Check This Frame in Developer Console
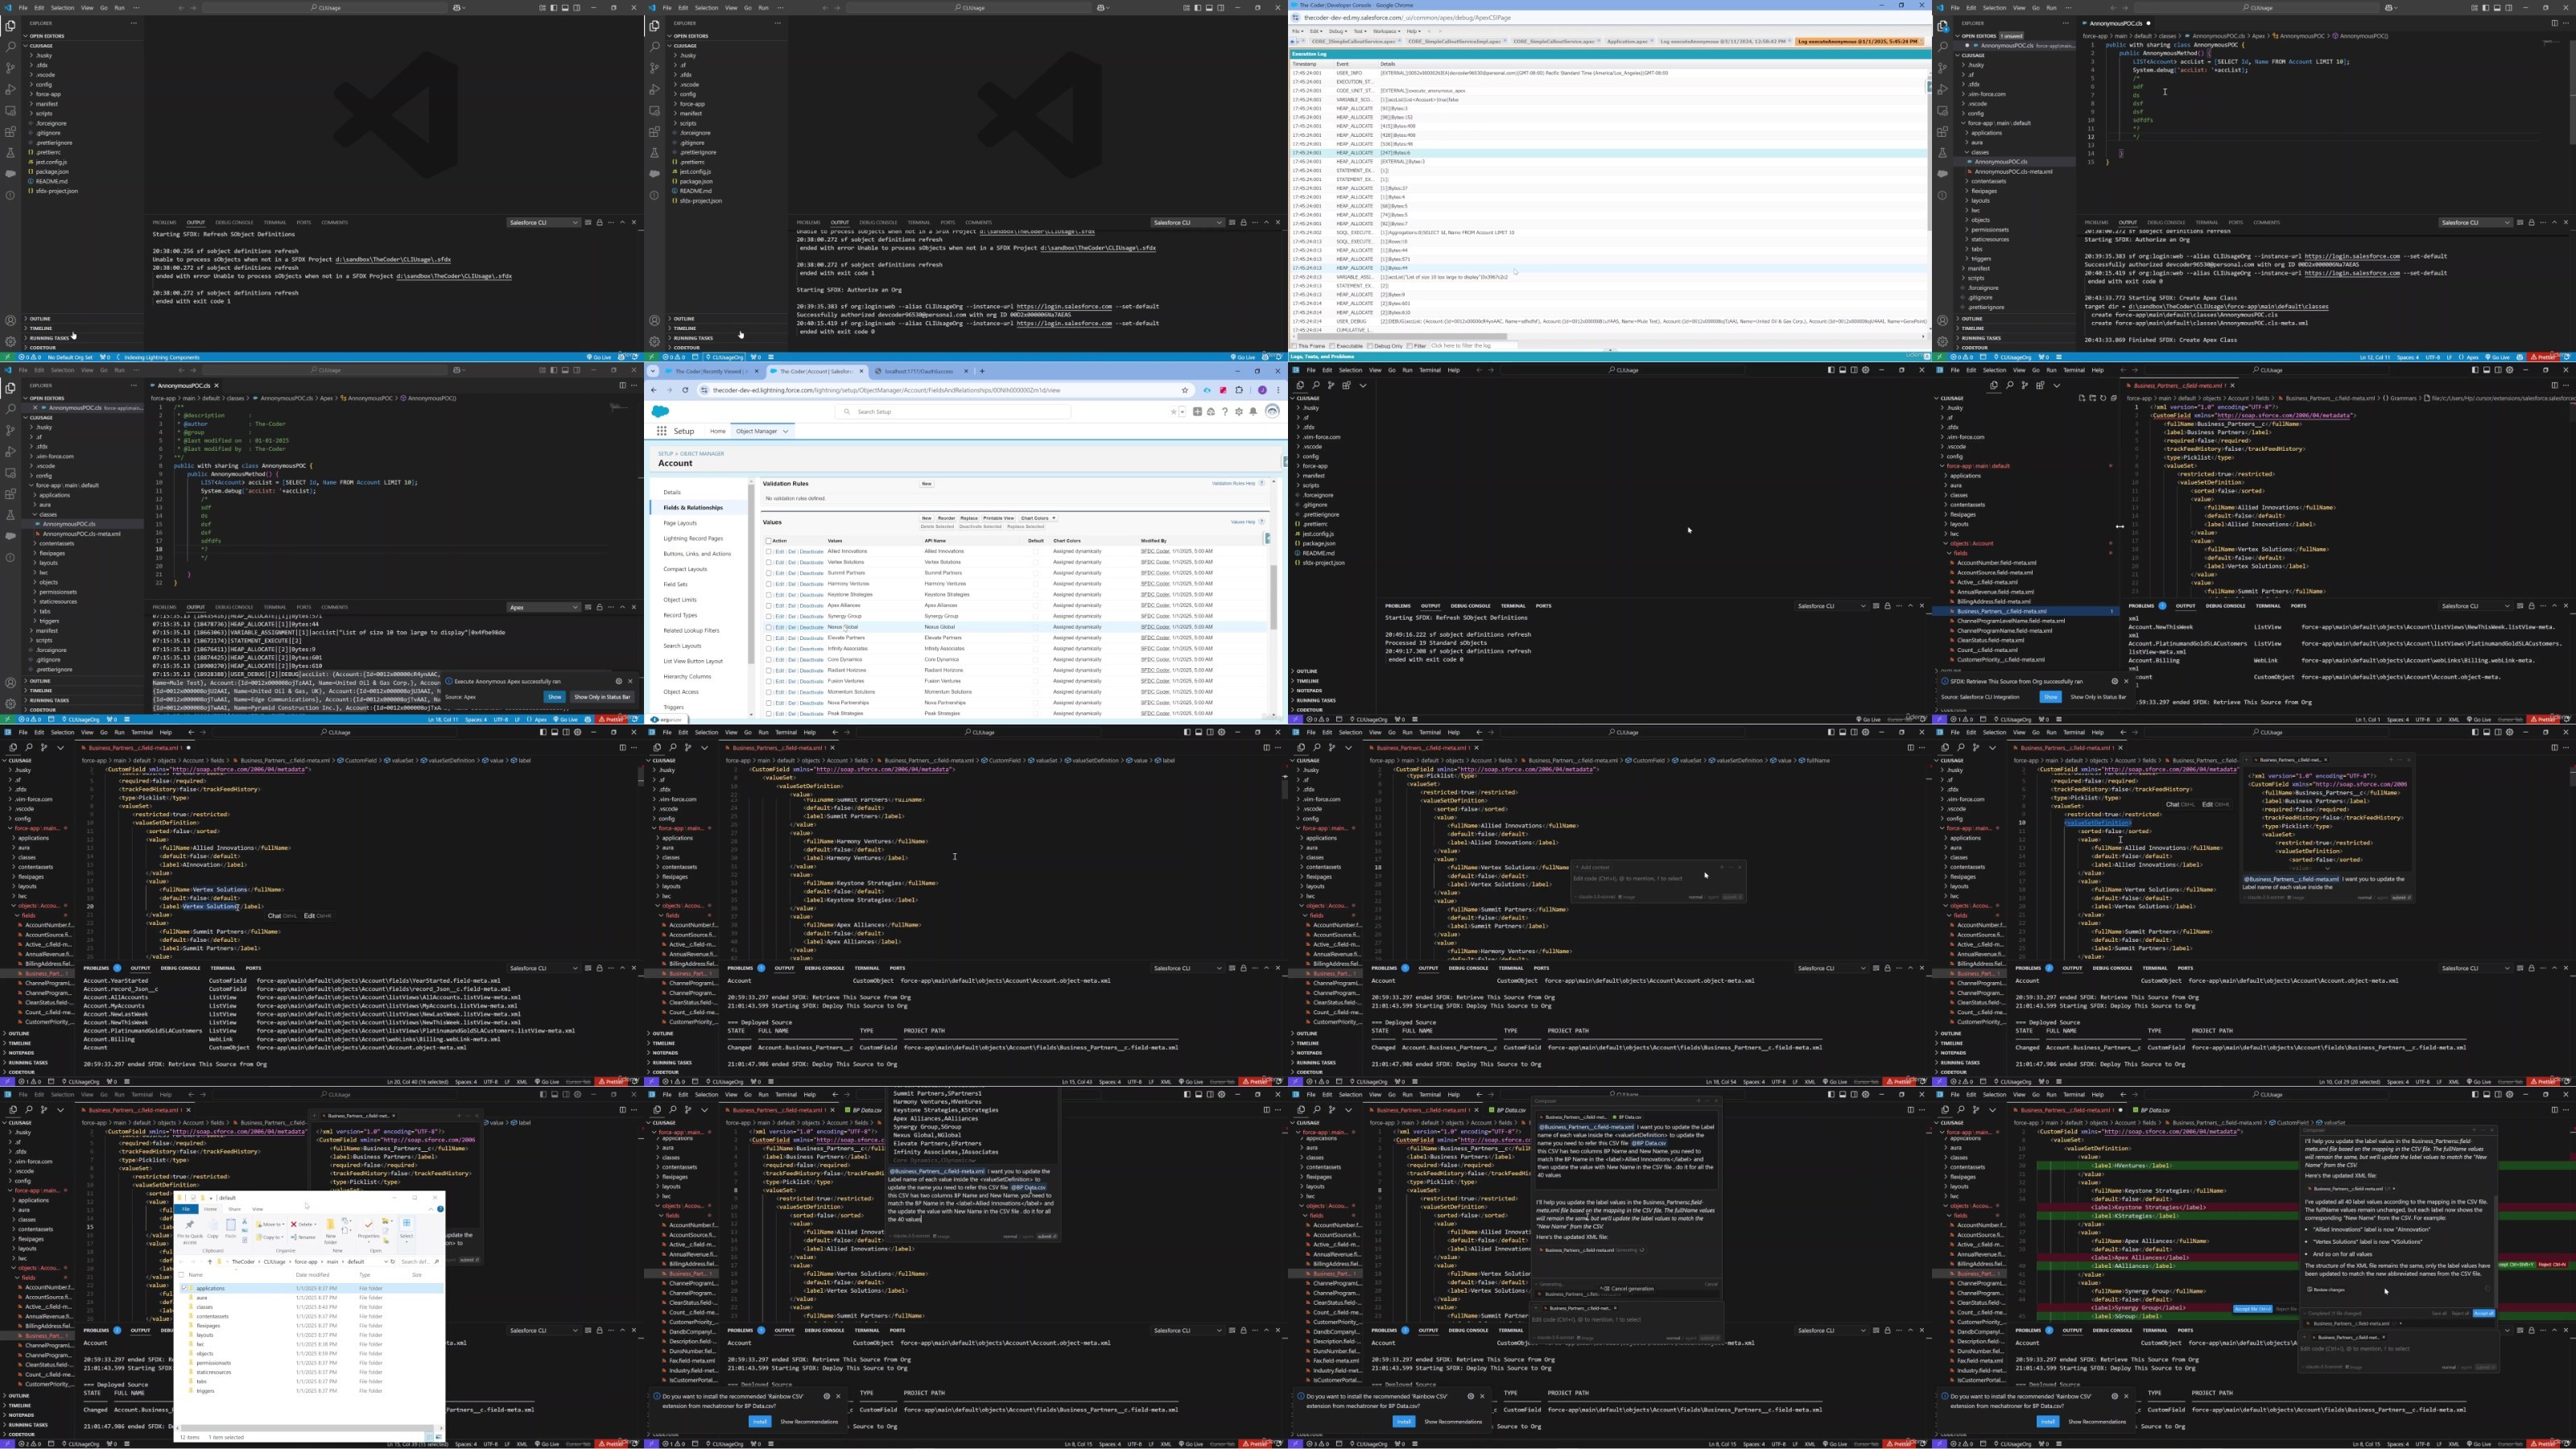 1295,346
